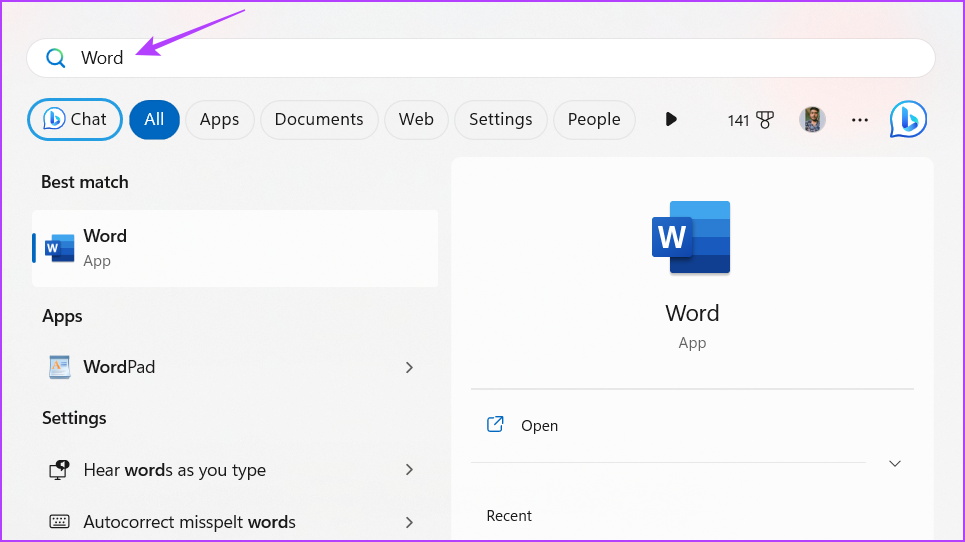The image size is (965, 542).
Task: Switch to the Documents filter tab
Action: click(319, 120)
